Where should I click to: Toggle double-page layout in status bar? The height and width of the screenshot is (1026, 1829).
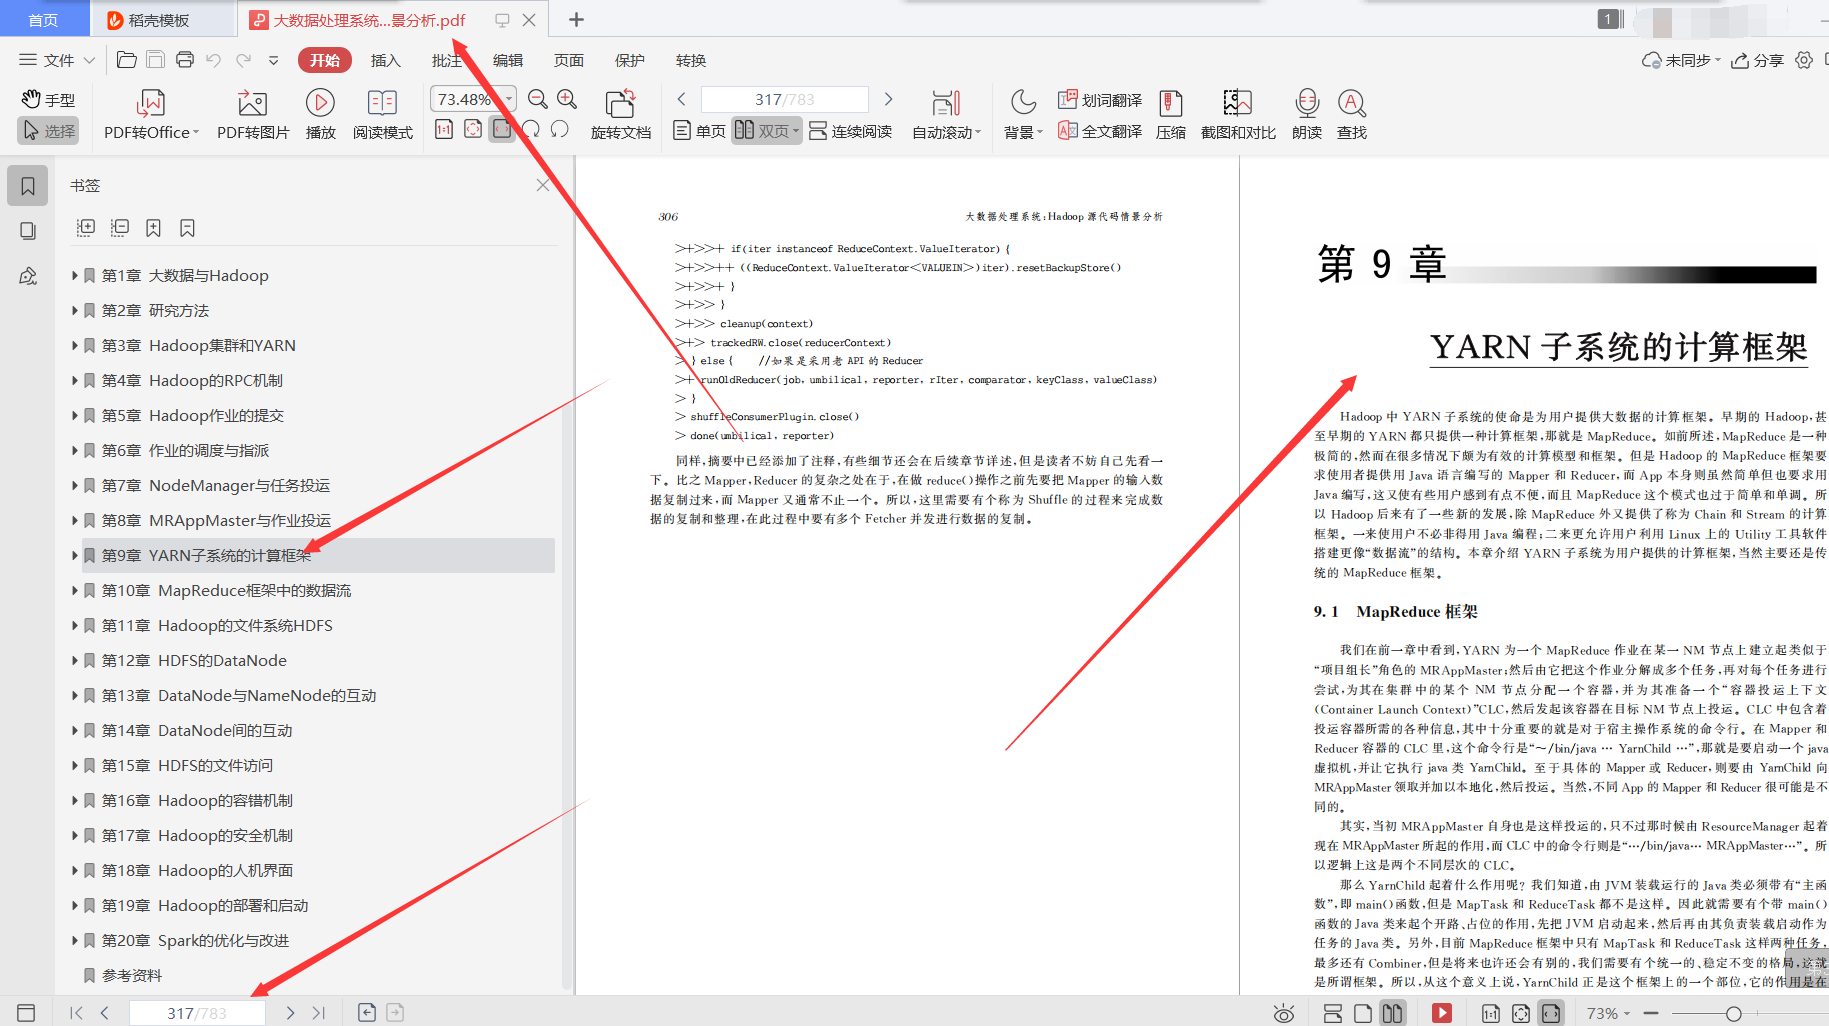pyautogui.click(x=1392, y=1013)
